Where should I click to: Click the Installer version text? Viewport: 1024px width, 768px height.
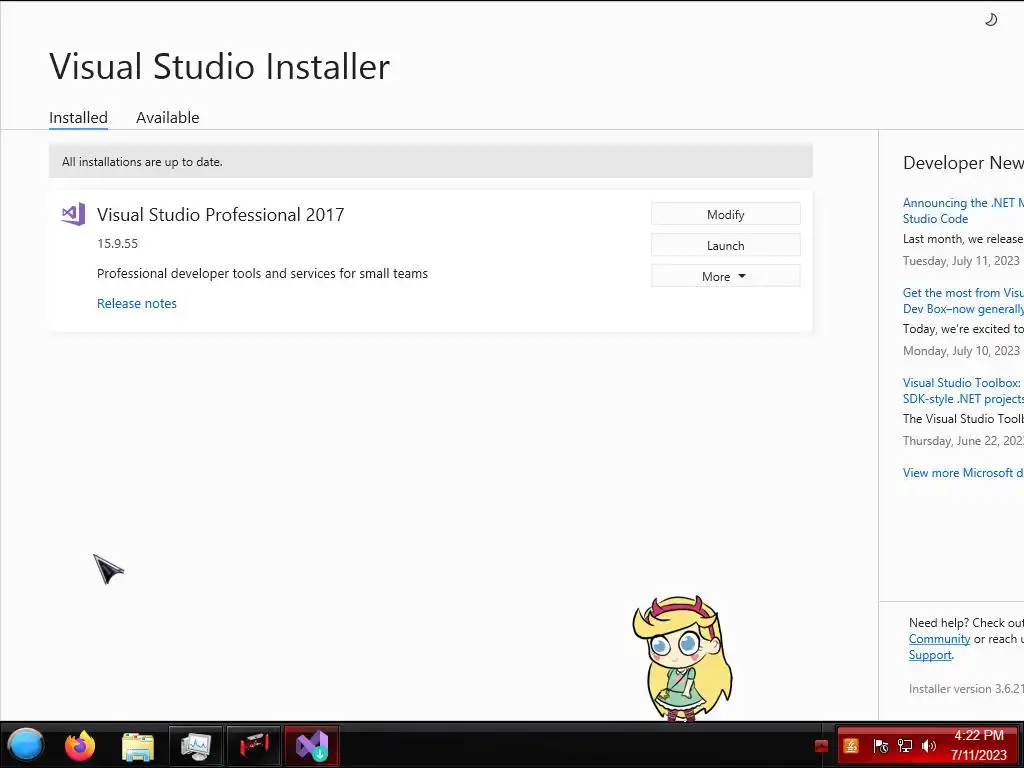[x=966, y=688]
